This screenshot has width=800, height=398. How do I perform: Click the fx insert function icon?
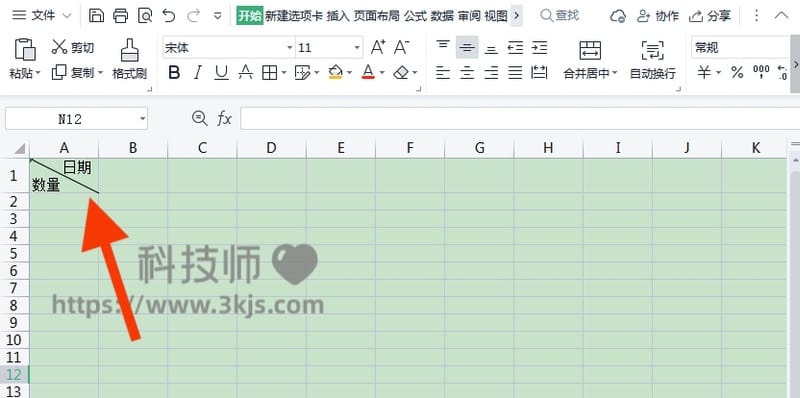224,119
